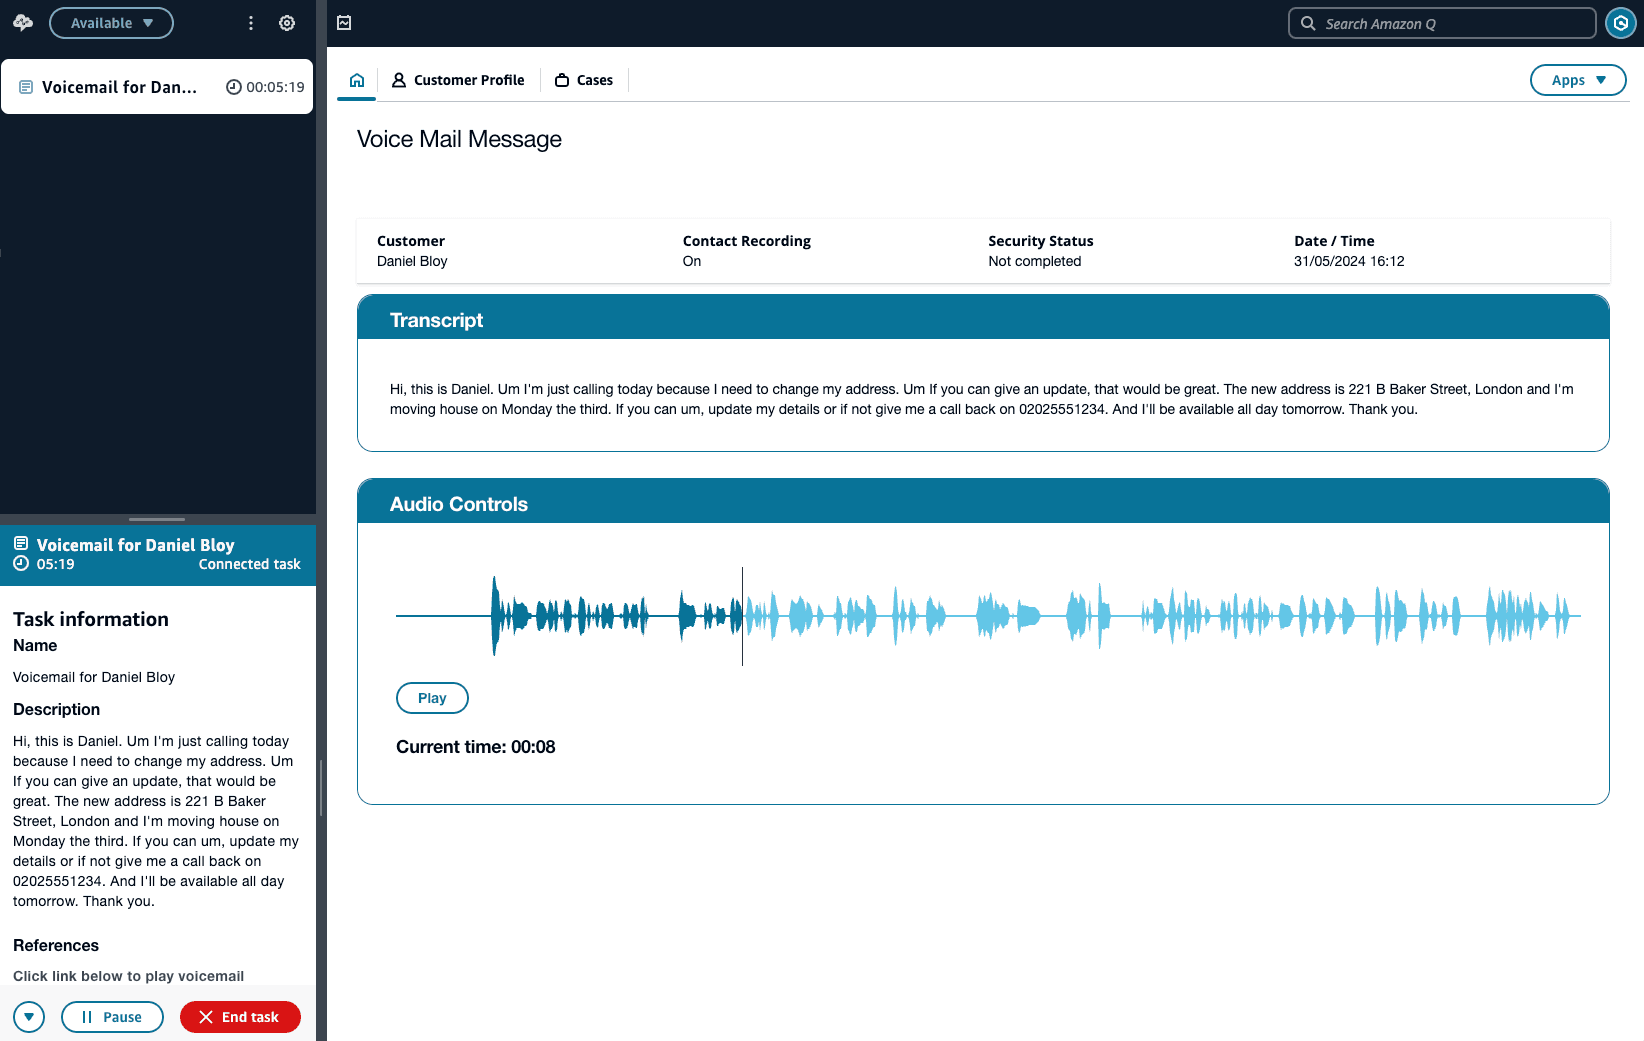Expand the bottom-left chevron control
This screenshot has width=1644, height=1041.
(x=28, y=1016)
